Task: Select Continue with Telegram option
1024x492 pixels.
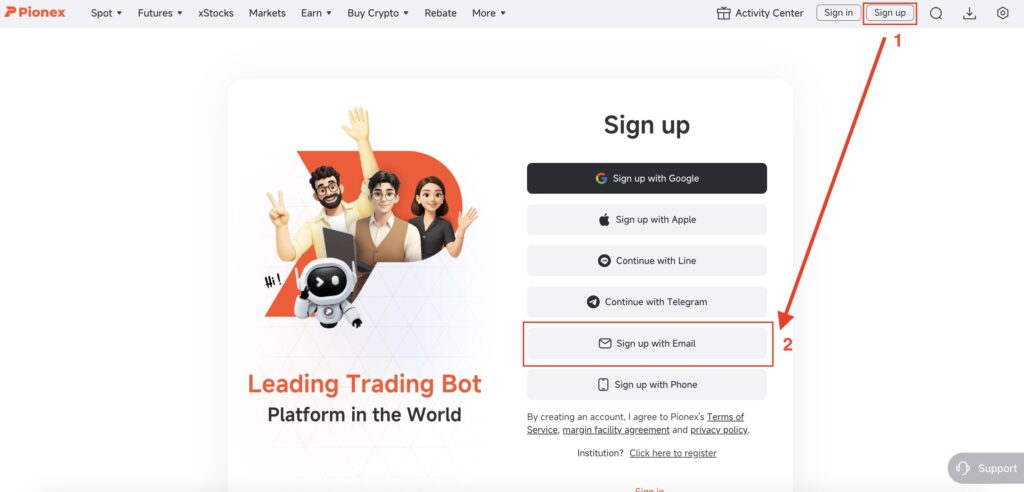Action: (647, 302)
